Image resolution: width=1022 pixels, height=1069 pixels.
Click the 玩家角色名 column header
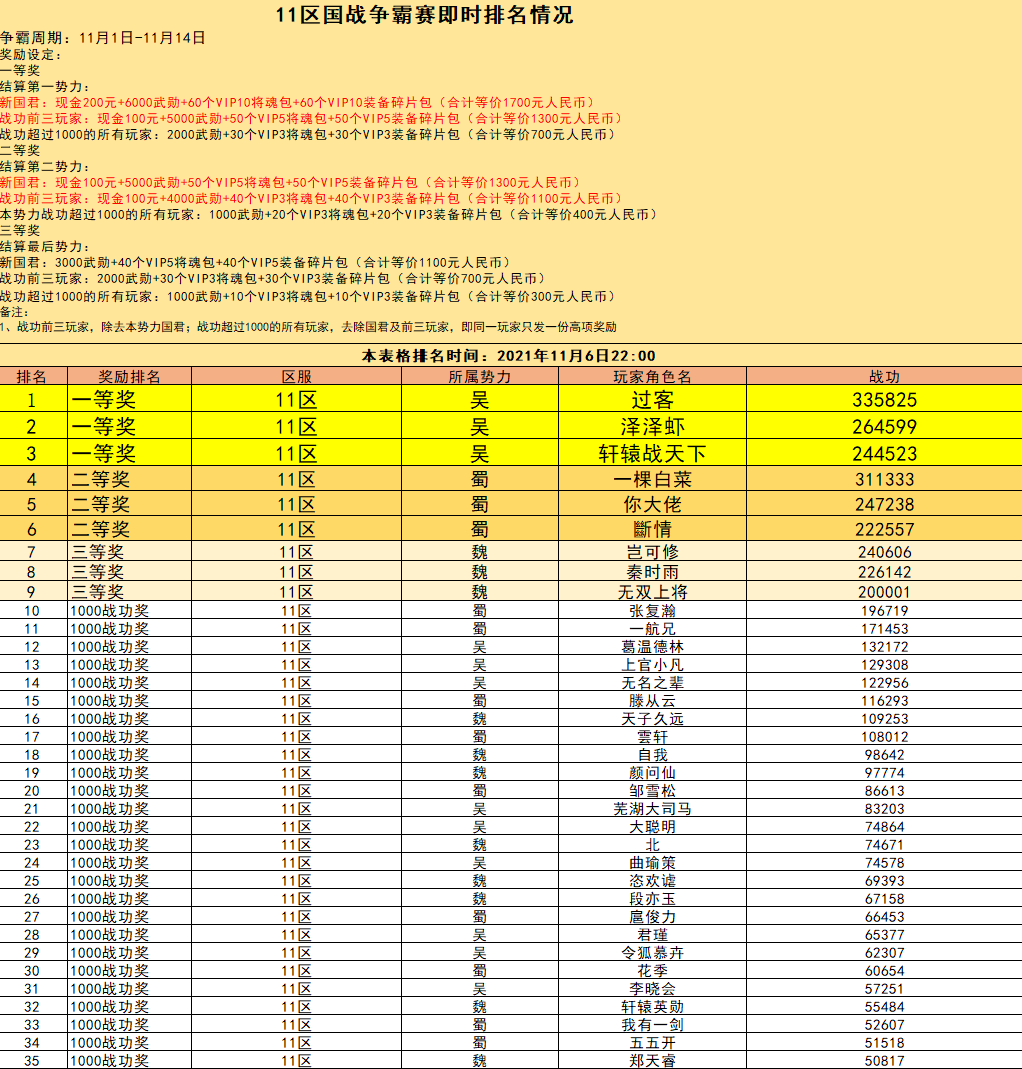652,377
